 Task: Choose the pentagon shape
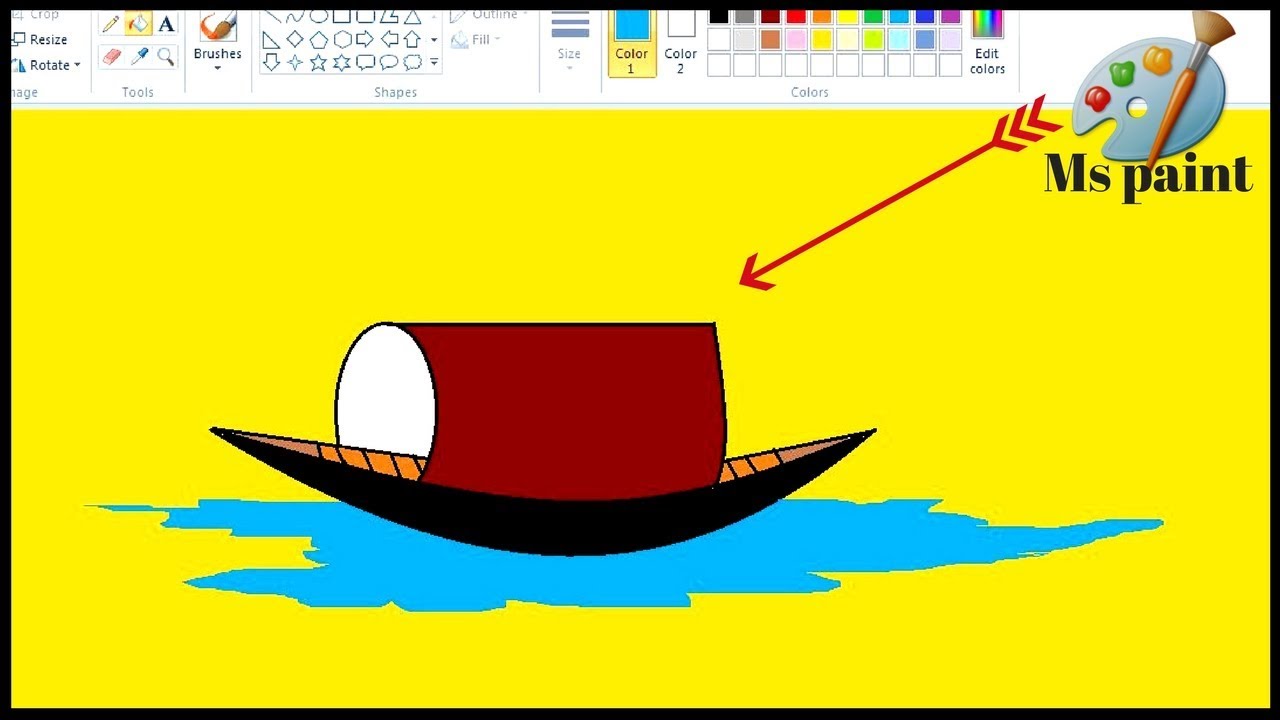point(318,39)
